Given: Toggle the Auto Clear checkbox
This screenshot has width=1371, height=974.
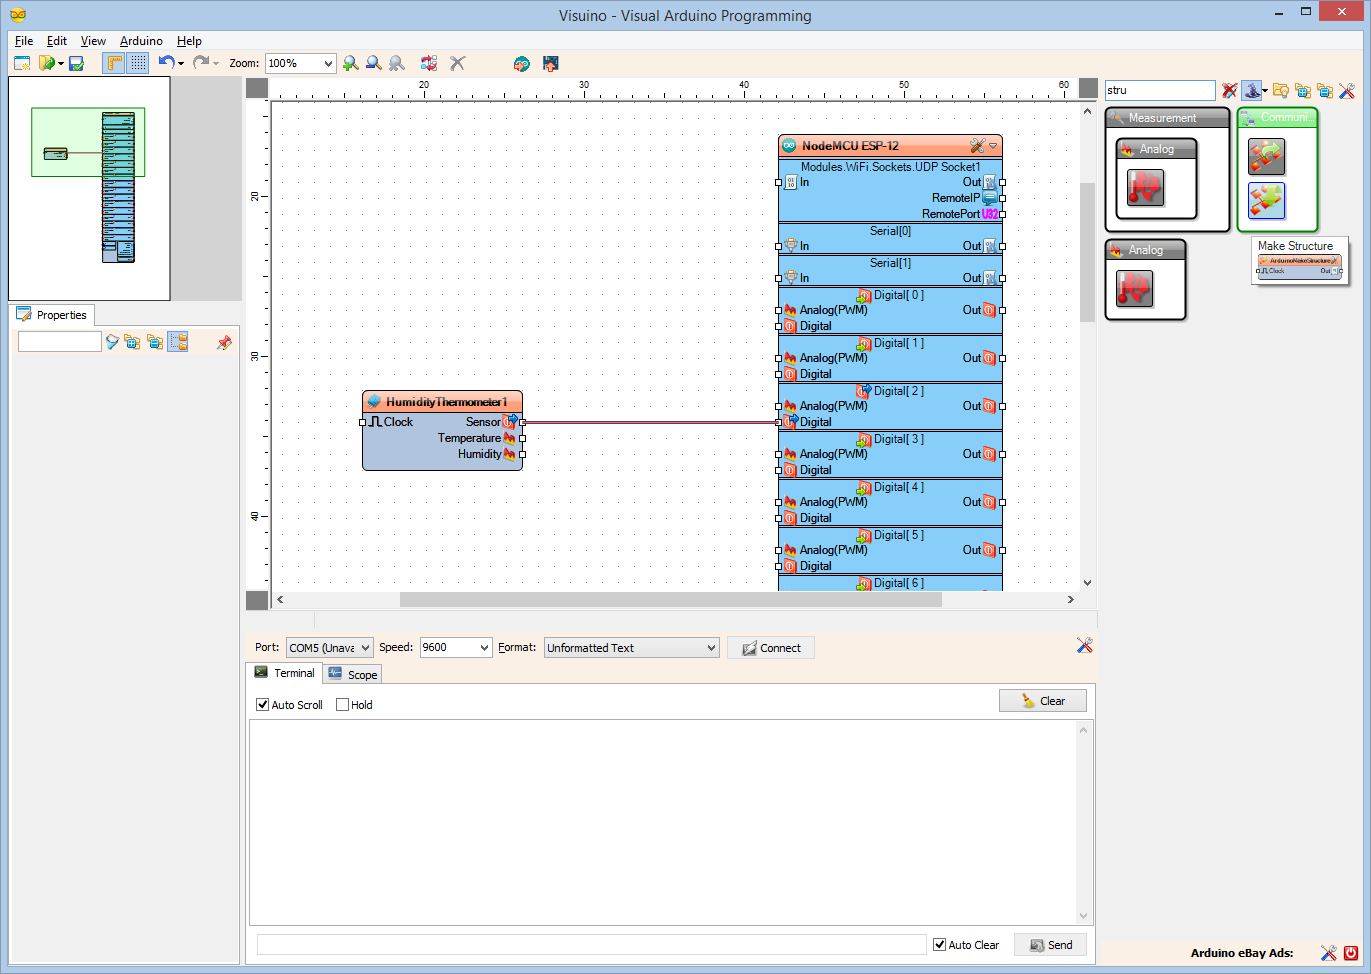Looking at the screenshot, I should (940, 945).
